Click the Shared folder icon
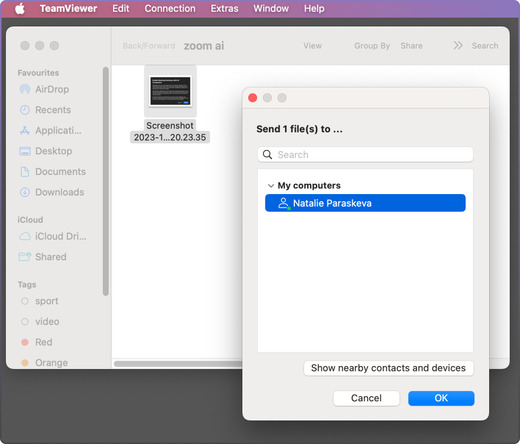The image size is (520, 444). pyautogui.click(x=25, y=257)
